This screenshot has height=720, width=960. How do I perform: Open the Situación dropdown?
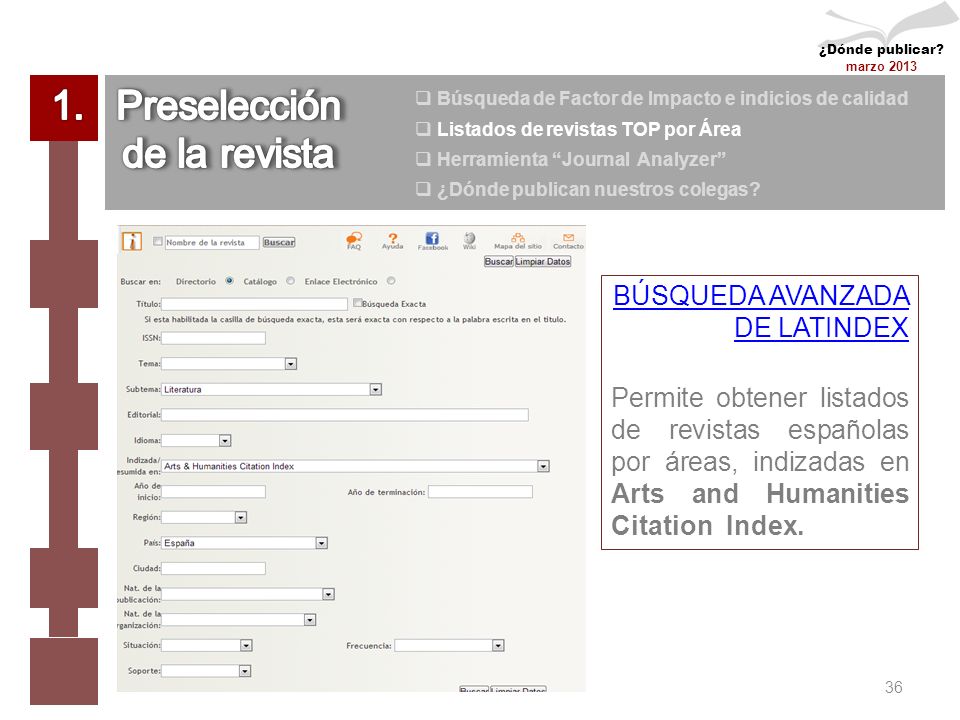tap(246, 645)
